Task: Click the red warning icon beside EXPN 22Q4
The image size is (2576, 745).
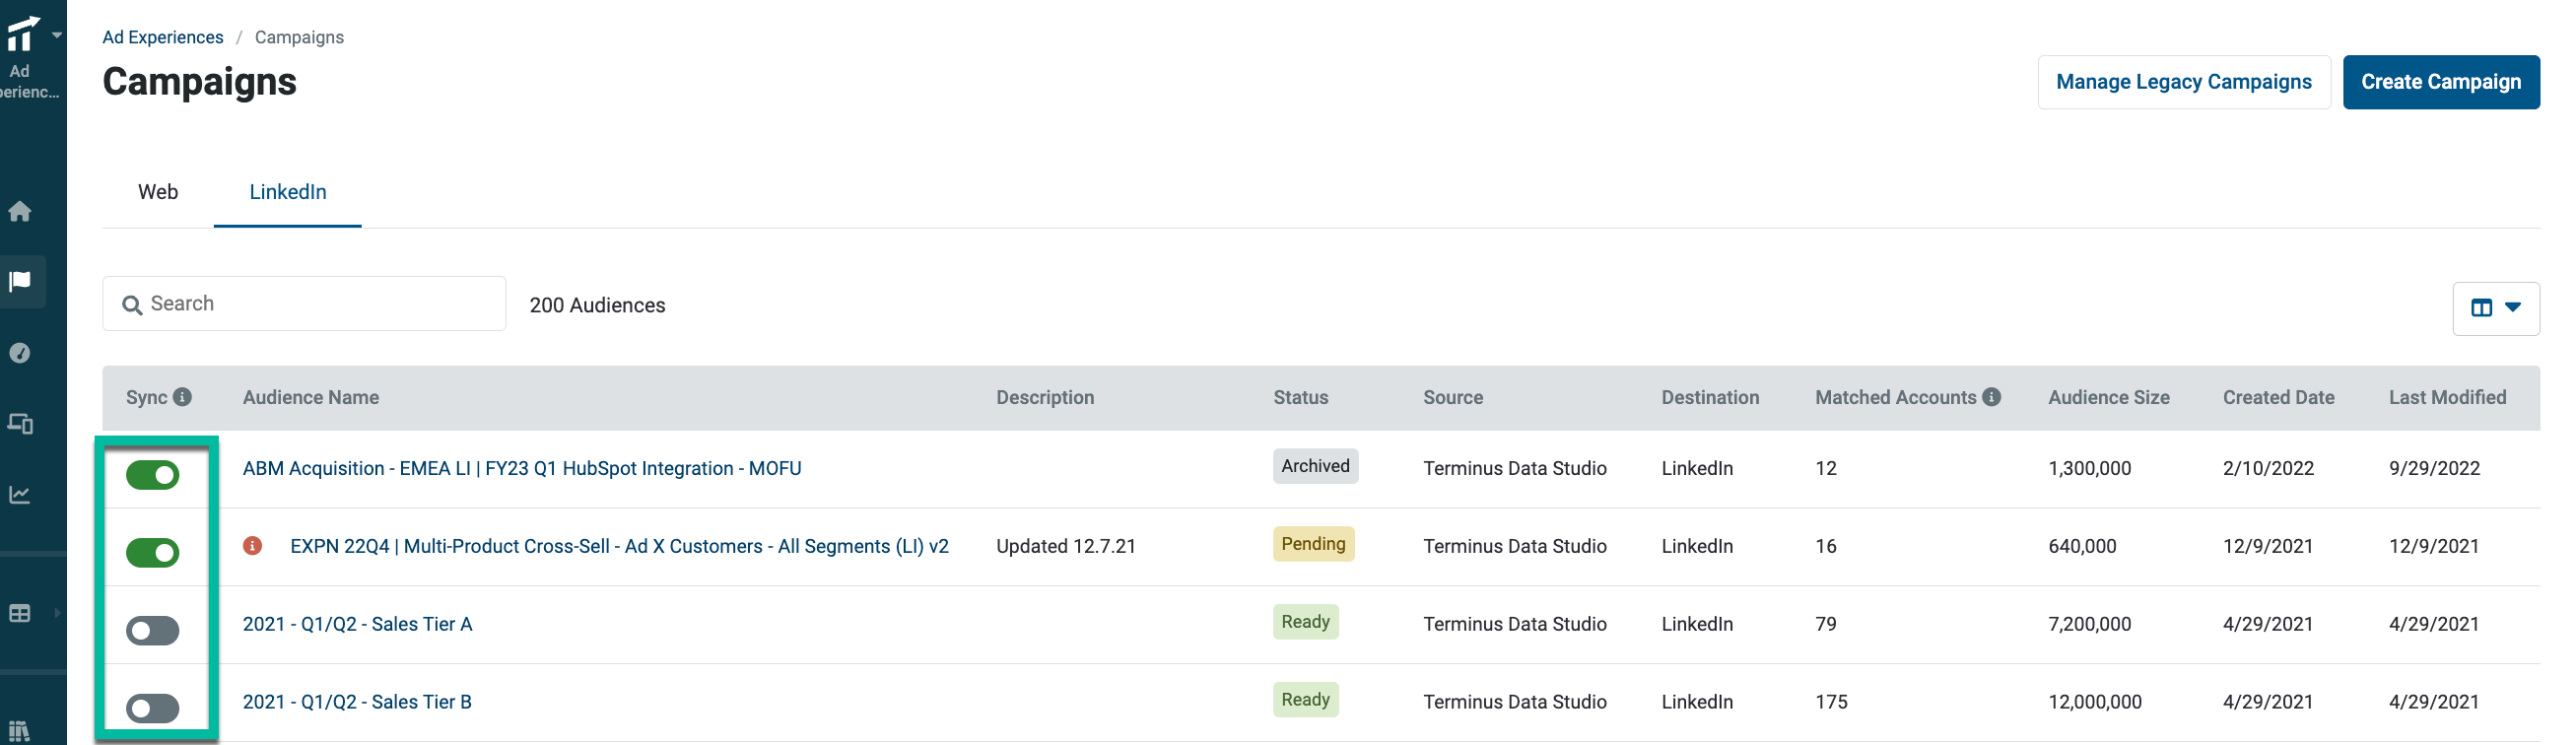Action: click(x=253, y=546)
